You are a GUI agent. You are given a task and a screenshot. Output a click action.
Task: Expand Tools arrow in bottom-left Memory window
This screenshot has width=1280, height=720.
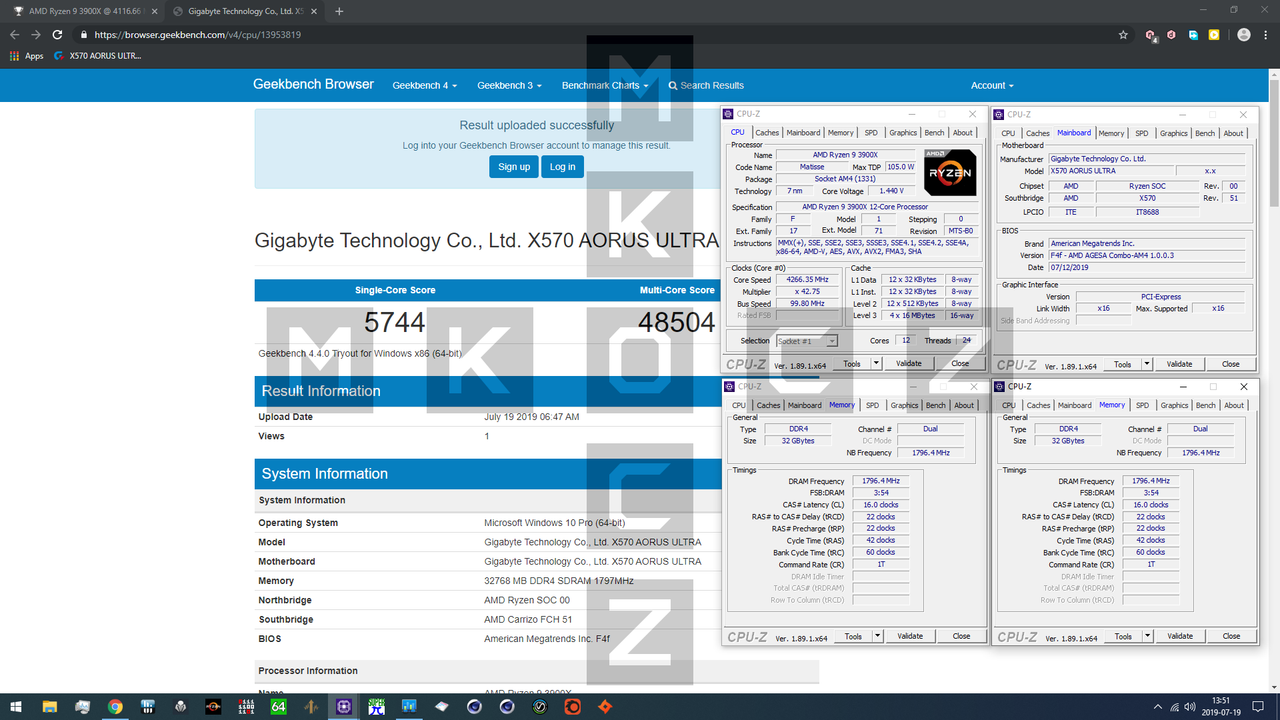[x=878, y=636]
